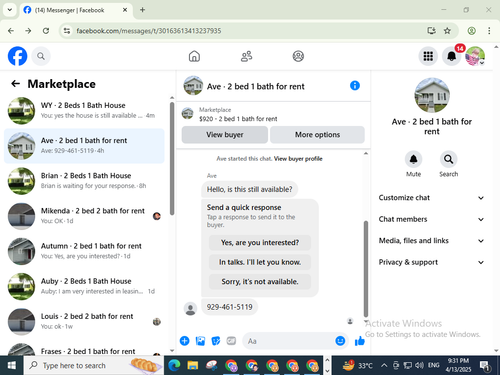This screenshot has width=500, height=375.
Task: Open the weather widget showing 33°C
Action: point(358,366)
